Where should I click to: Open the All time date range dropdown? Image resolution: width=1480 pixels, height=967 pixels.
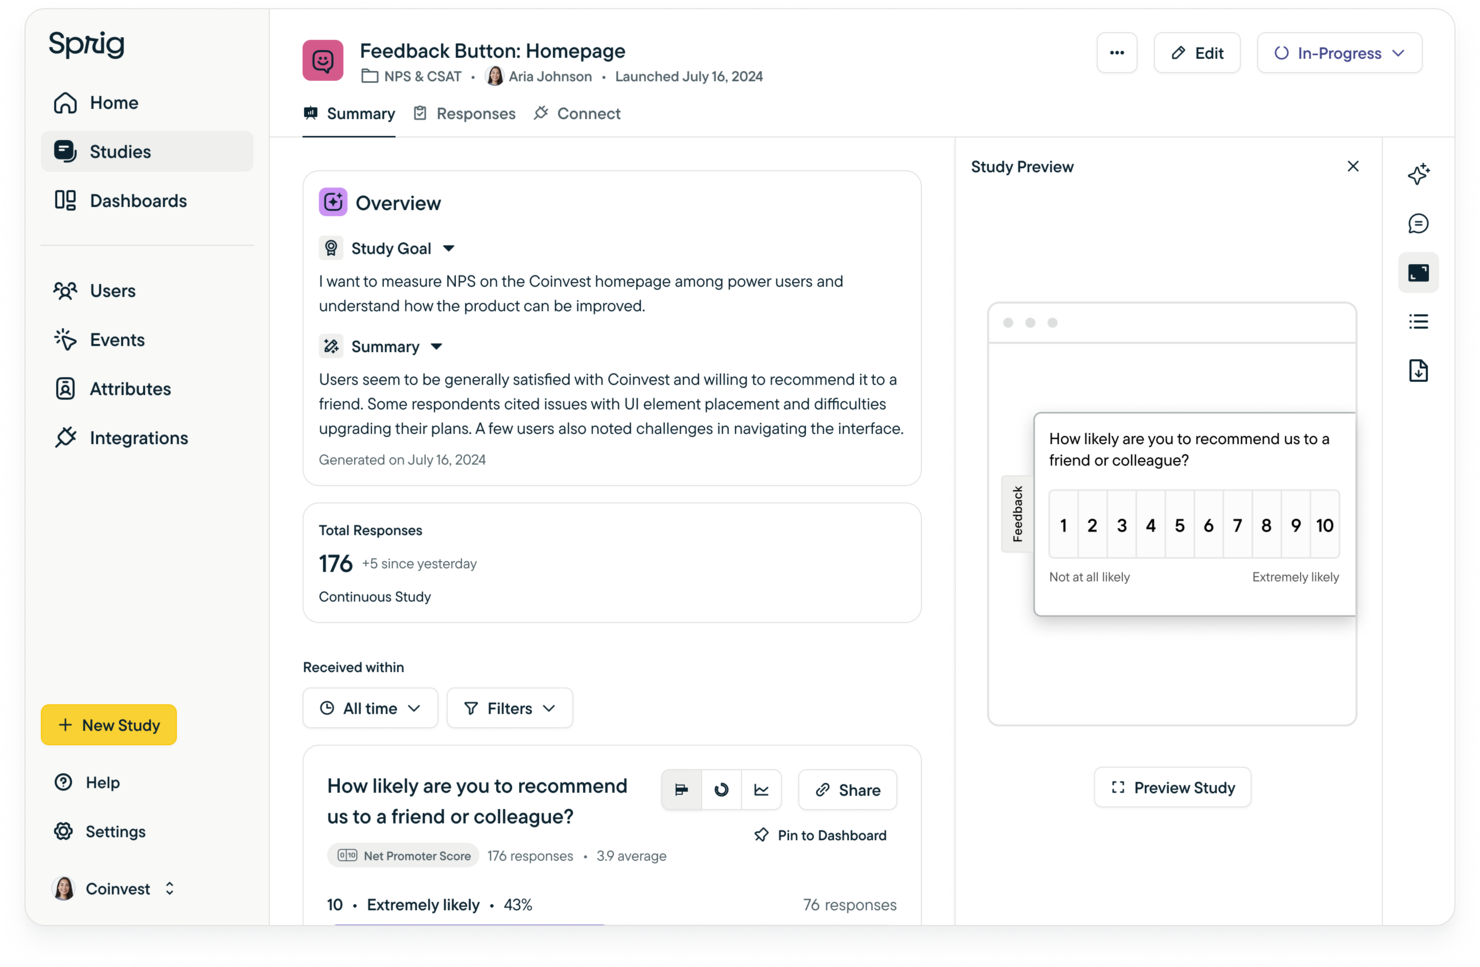(370, 708)
